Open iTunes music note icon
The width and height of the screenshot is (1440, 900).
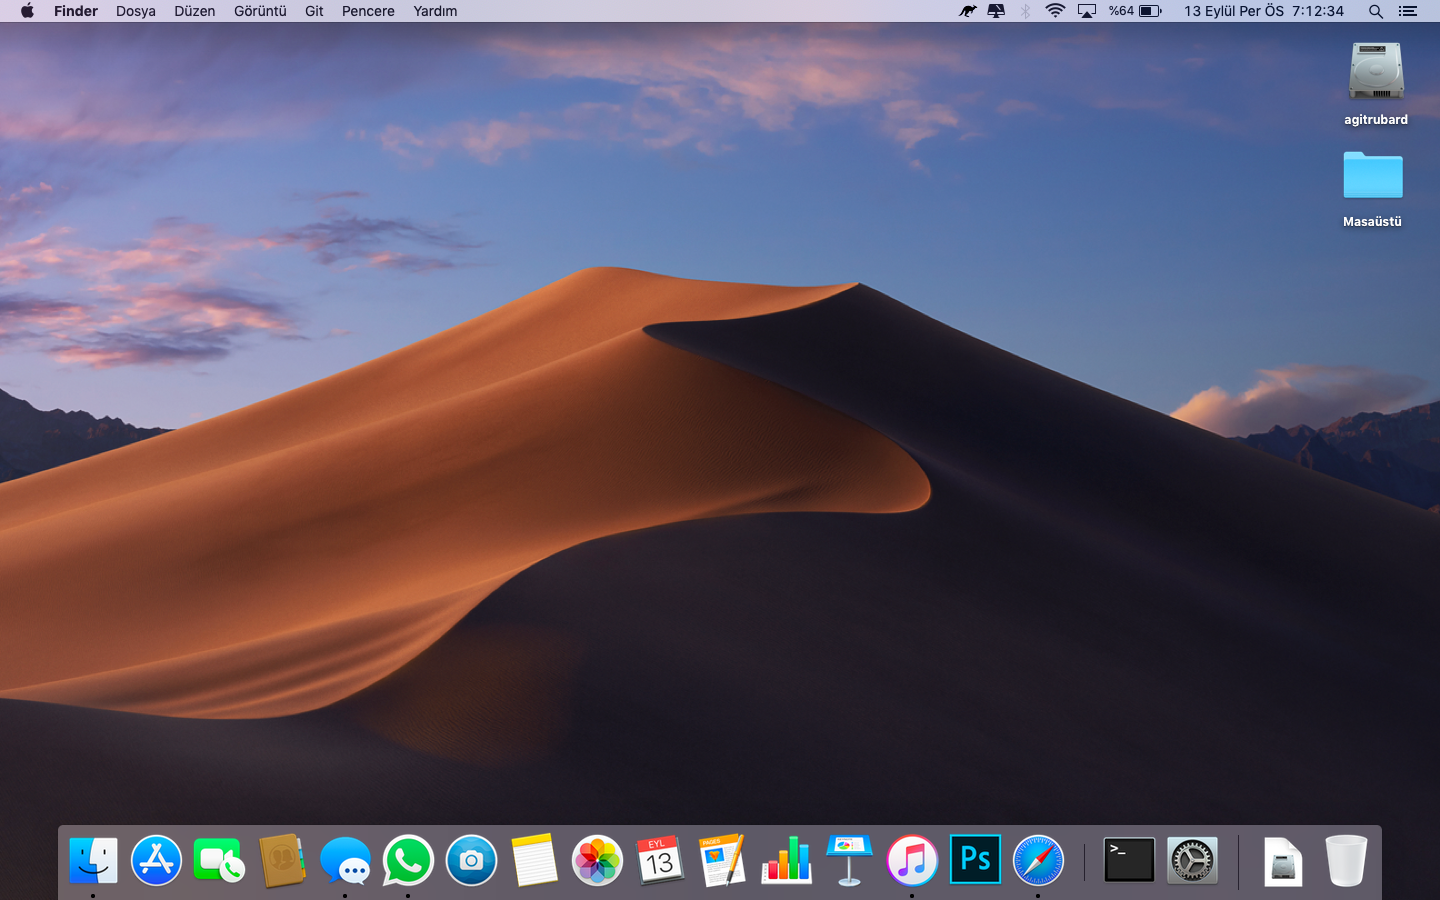[x=912, y=860]
